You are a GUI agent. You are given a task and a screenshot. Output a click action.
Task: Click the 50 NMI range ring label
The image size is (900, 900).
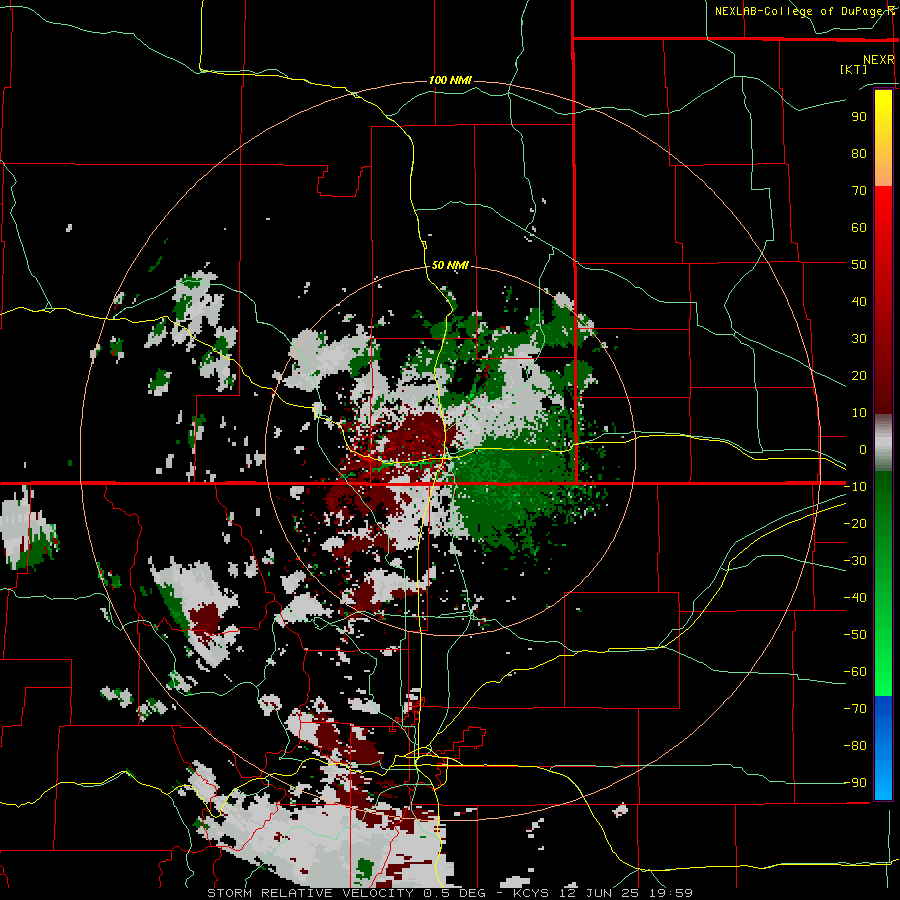coord(450,265)
